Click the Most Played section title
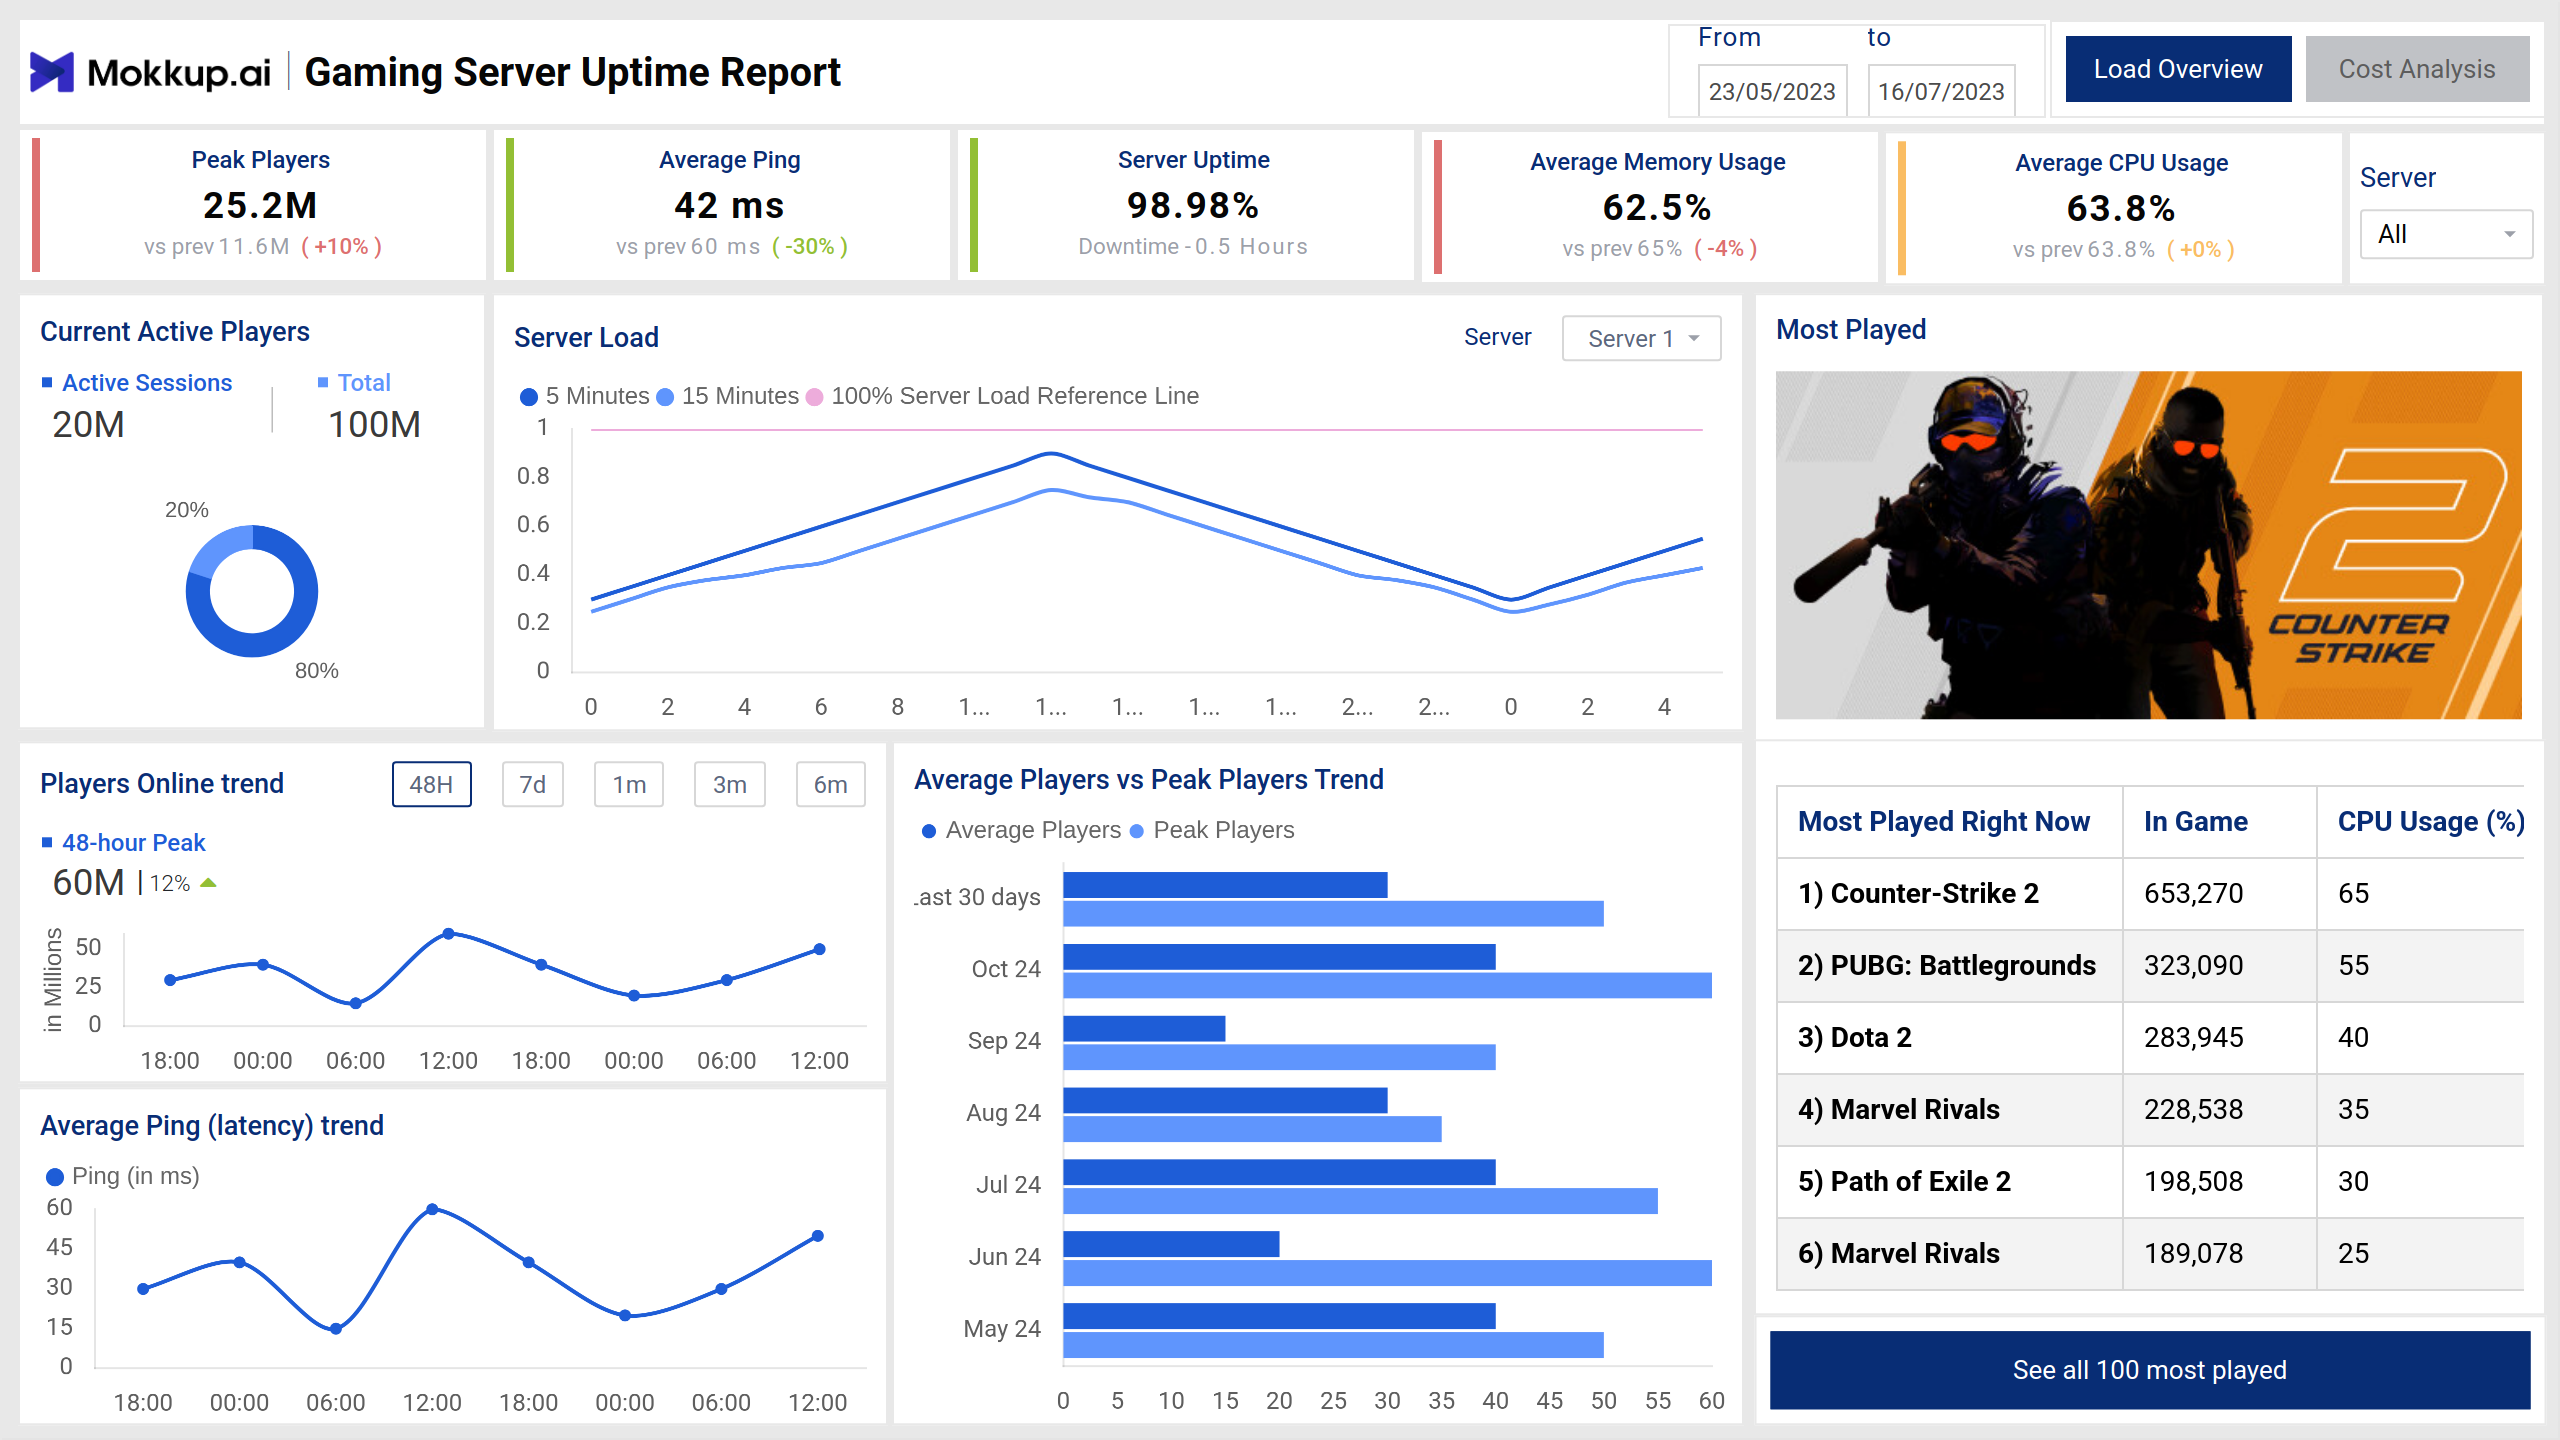The width and height of the screenshot is (2560, 1440). pos(1851,330)
